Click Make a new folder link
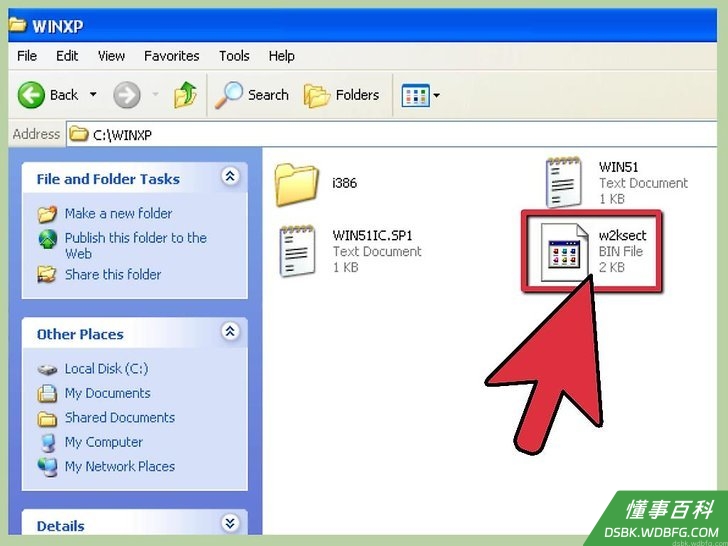728x546 pixels. 118,213
